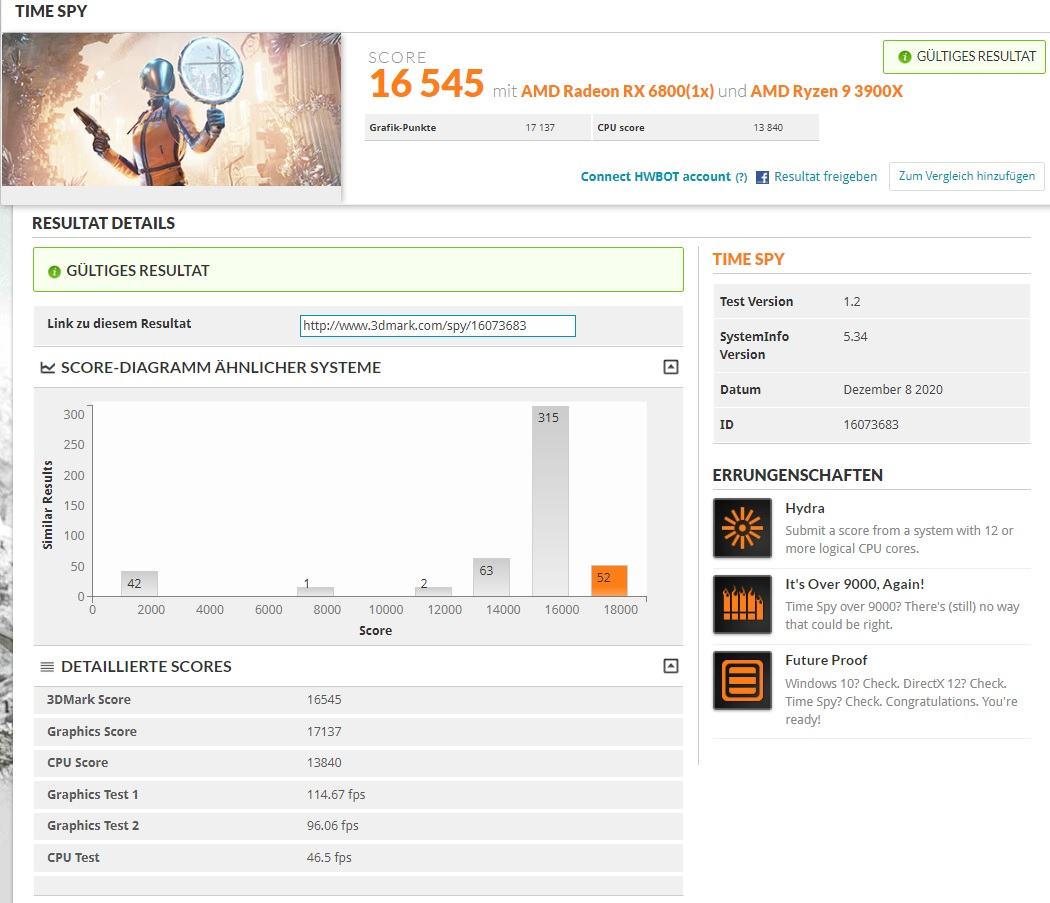Click the ID value 16073683
This screenshot has width=1050, height=903.
[x=871, y=425]
